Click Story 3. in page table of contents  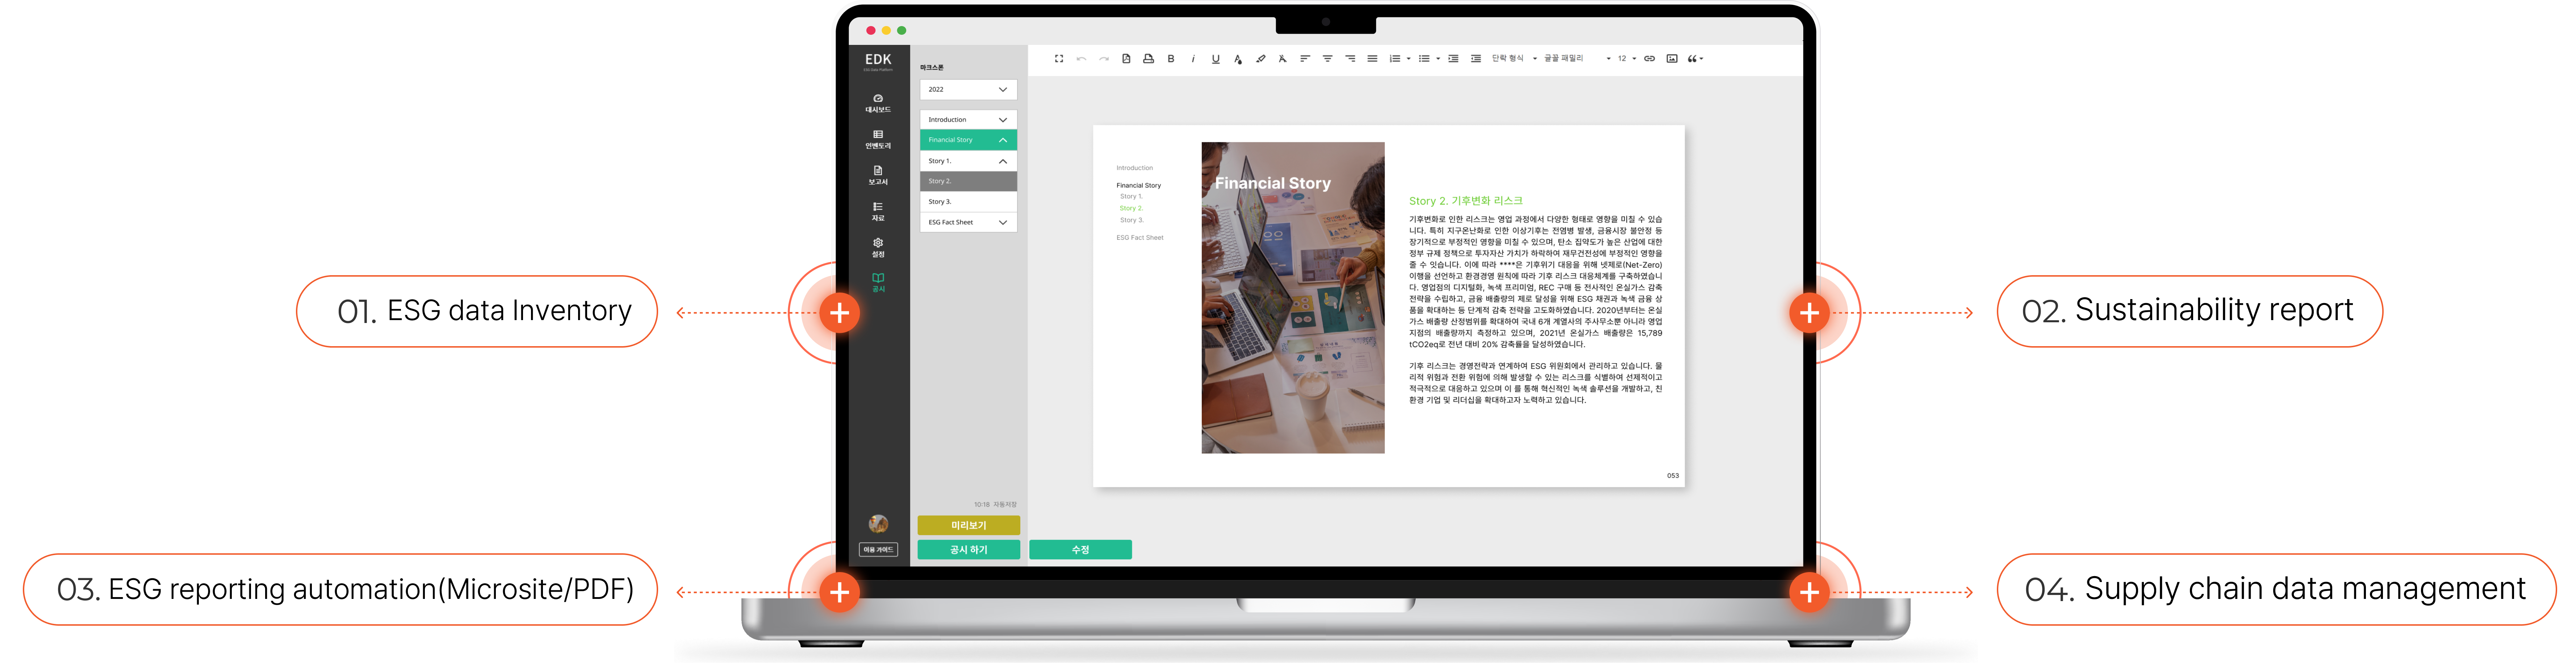click(1131, 220)
